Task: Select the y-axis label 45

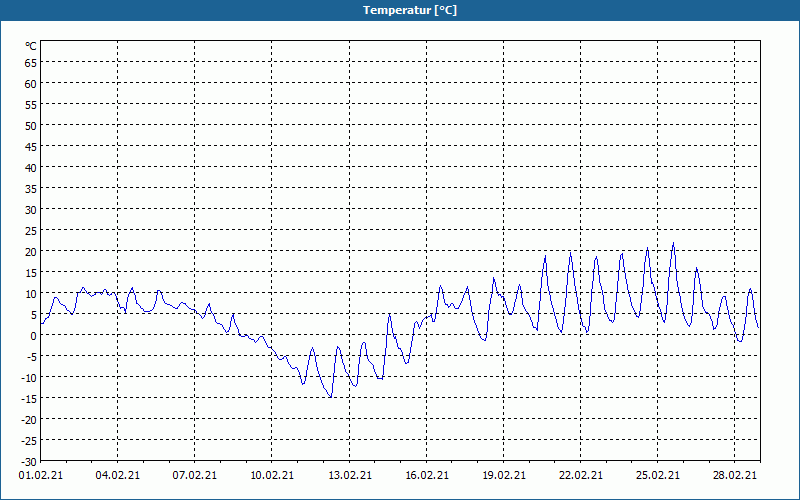Action: point(31,146)
